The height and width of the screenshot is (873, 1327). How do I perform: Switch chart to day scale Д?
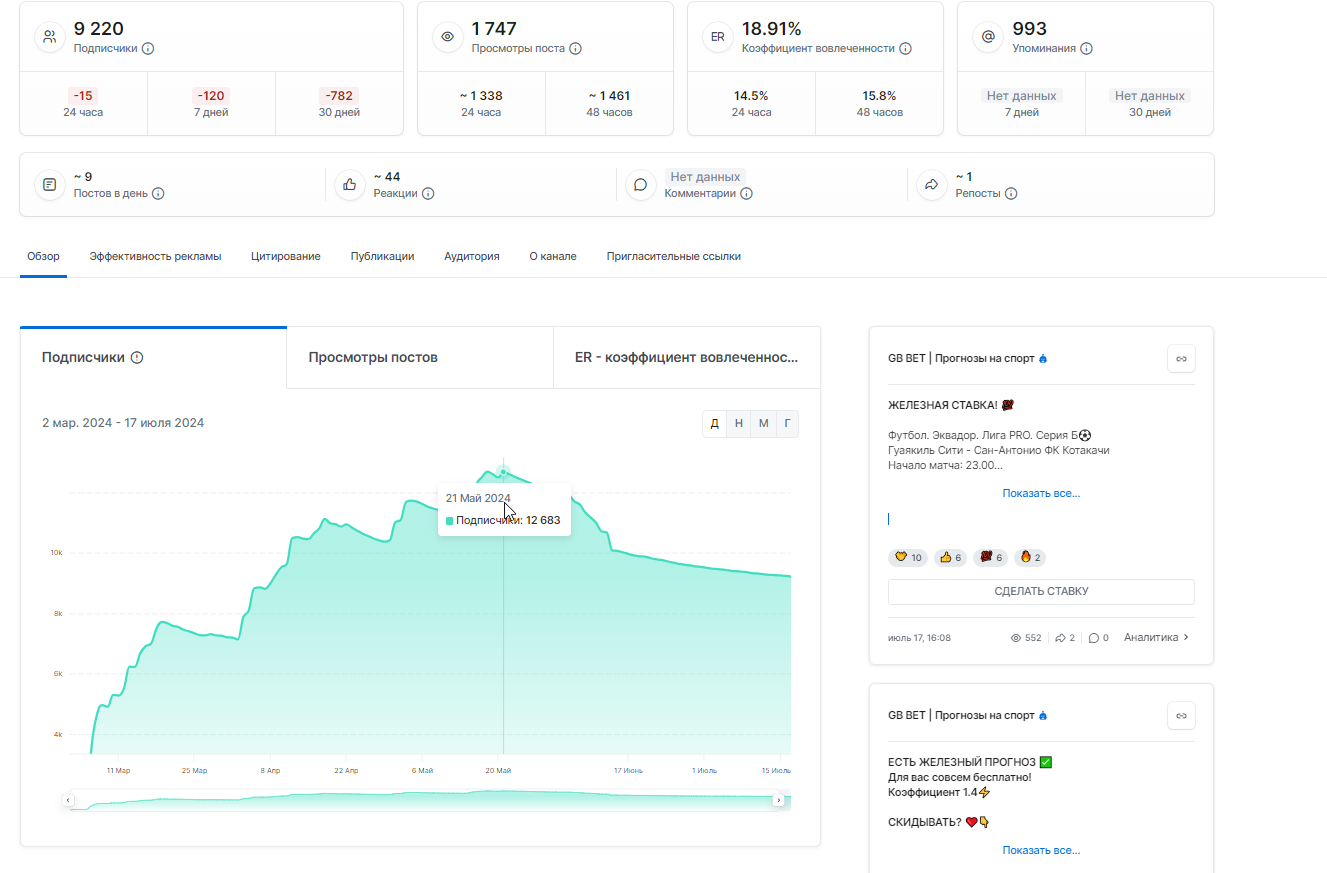715,423
